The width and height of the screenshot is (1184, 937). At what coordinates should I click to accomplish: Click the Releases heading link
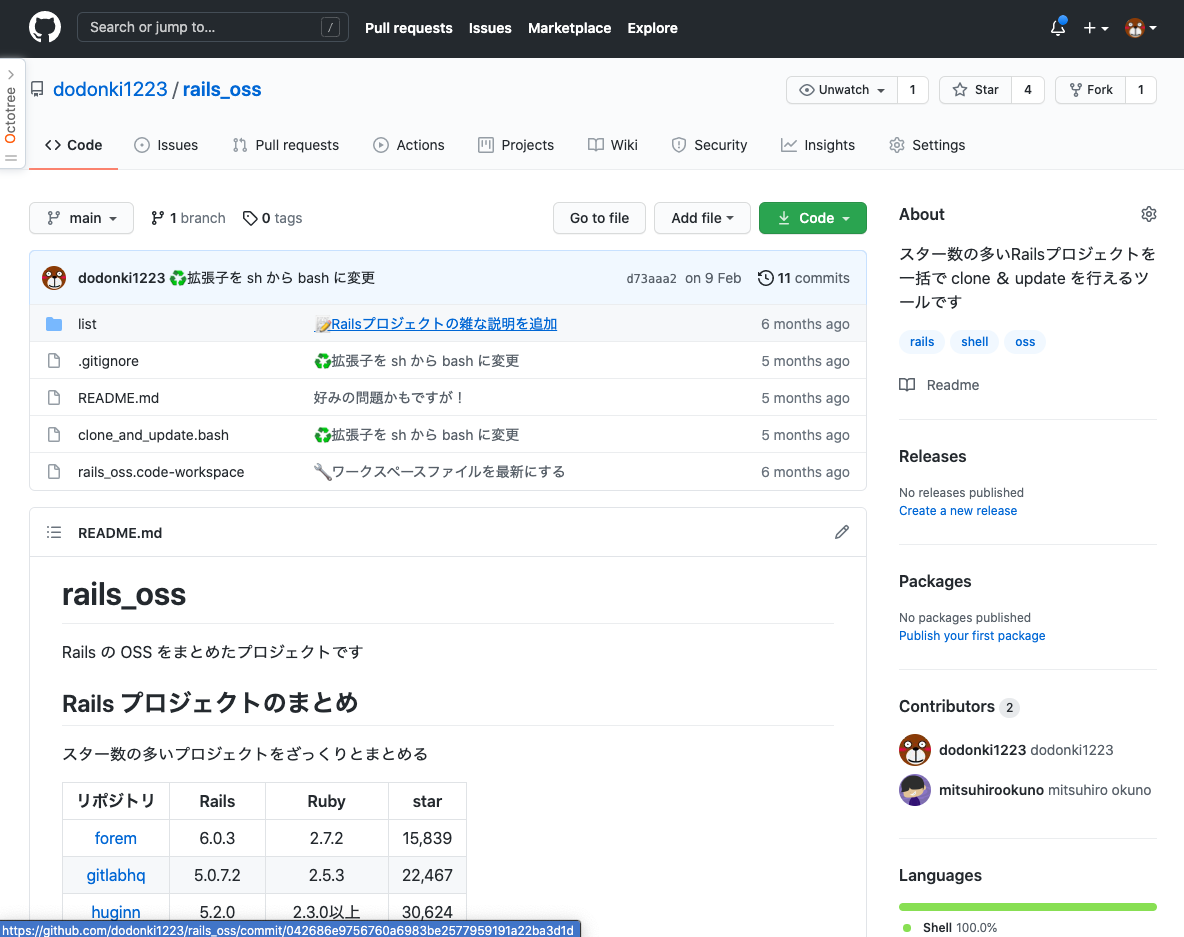coord(933,456)
